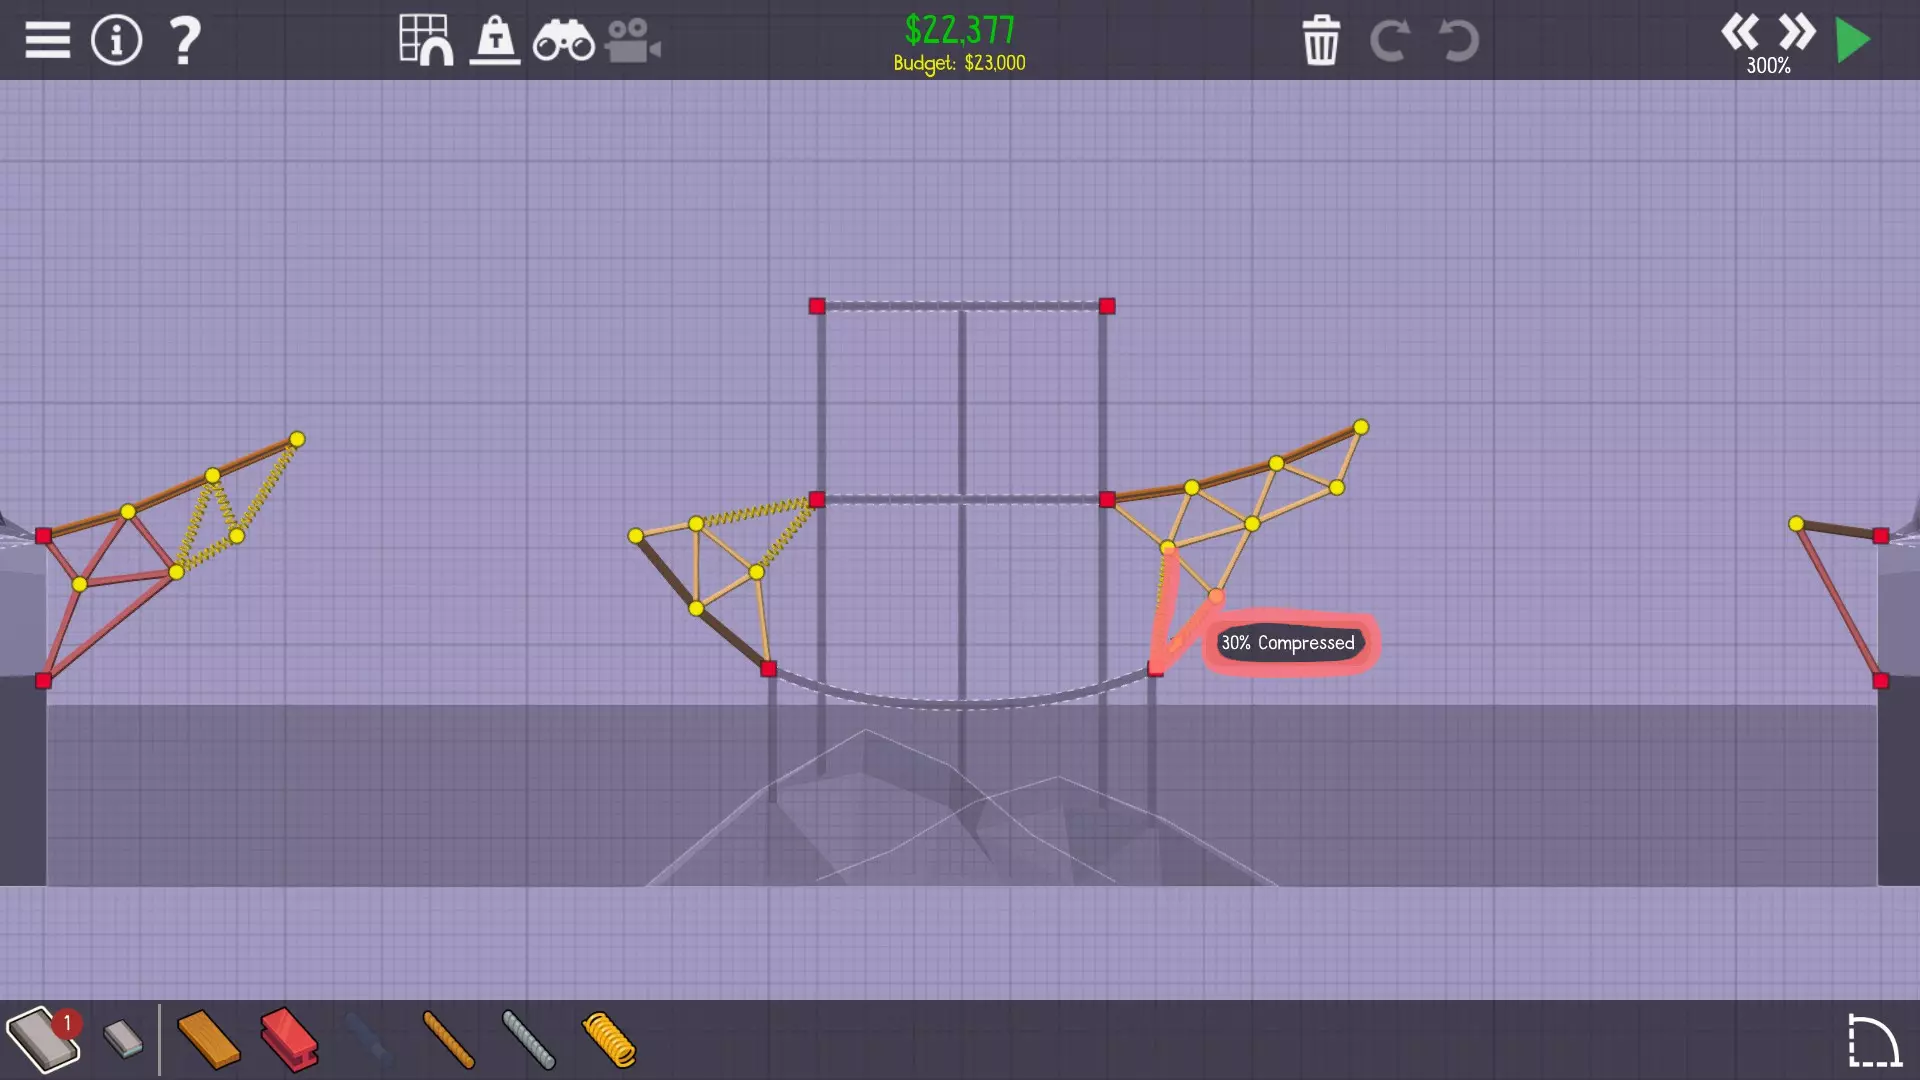Screen dimensions: 1920x1080
Task: Open the binoculars view tool
Action: 563,42
